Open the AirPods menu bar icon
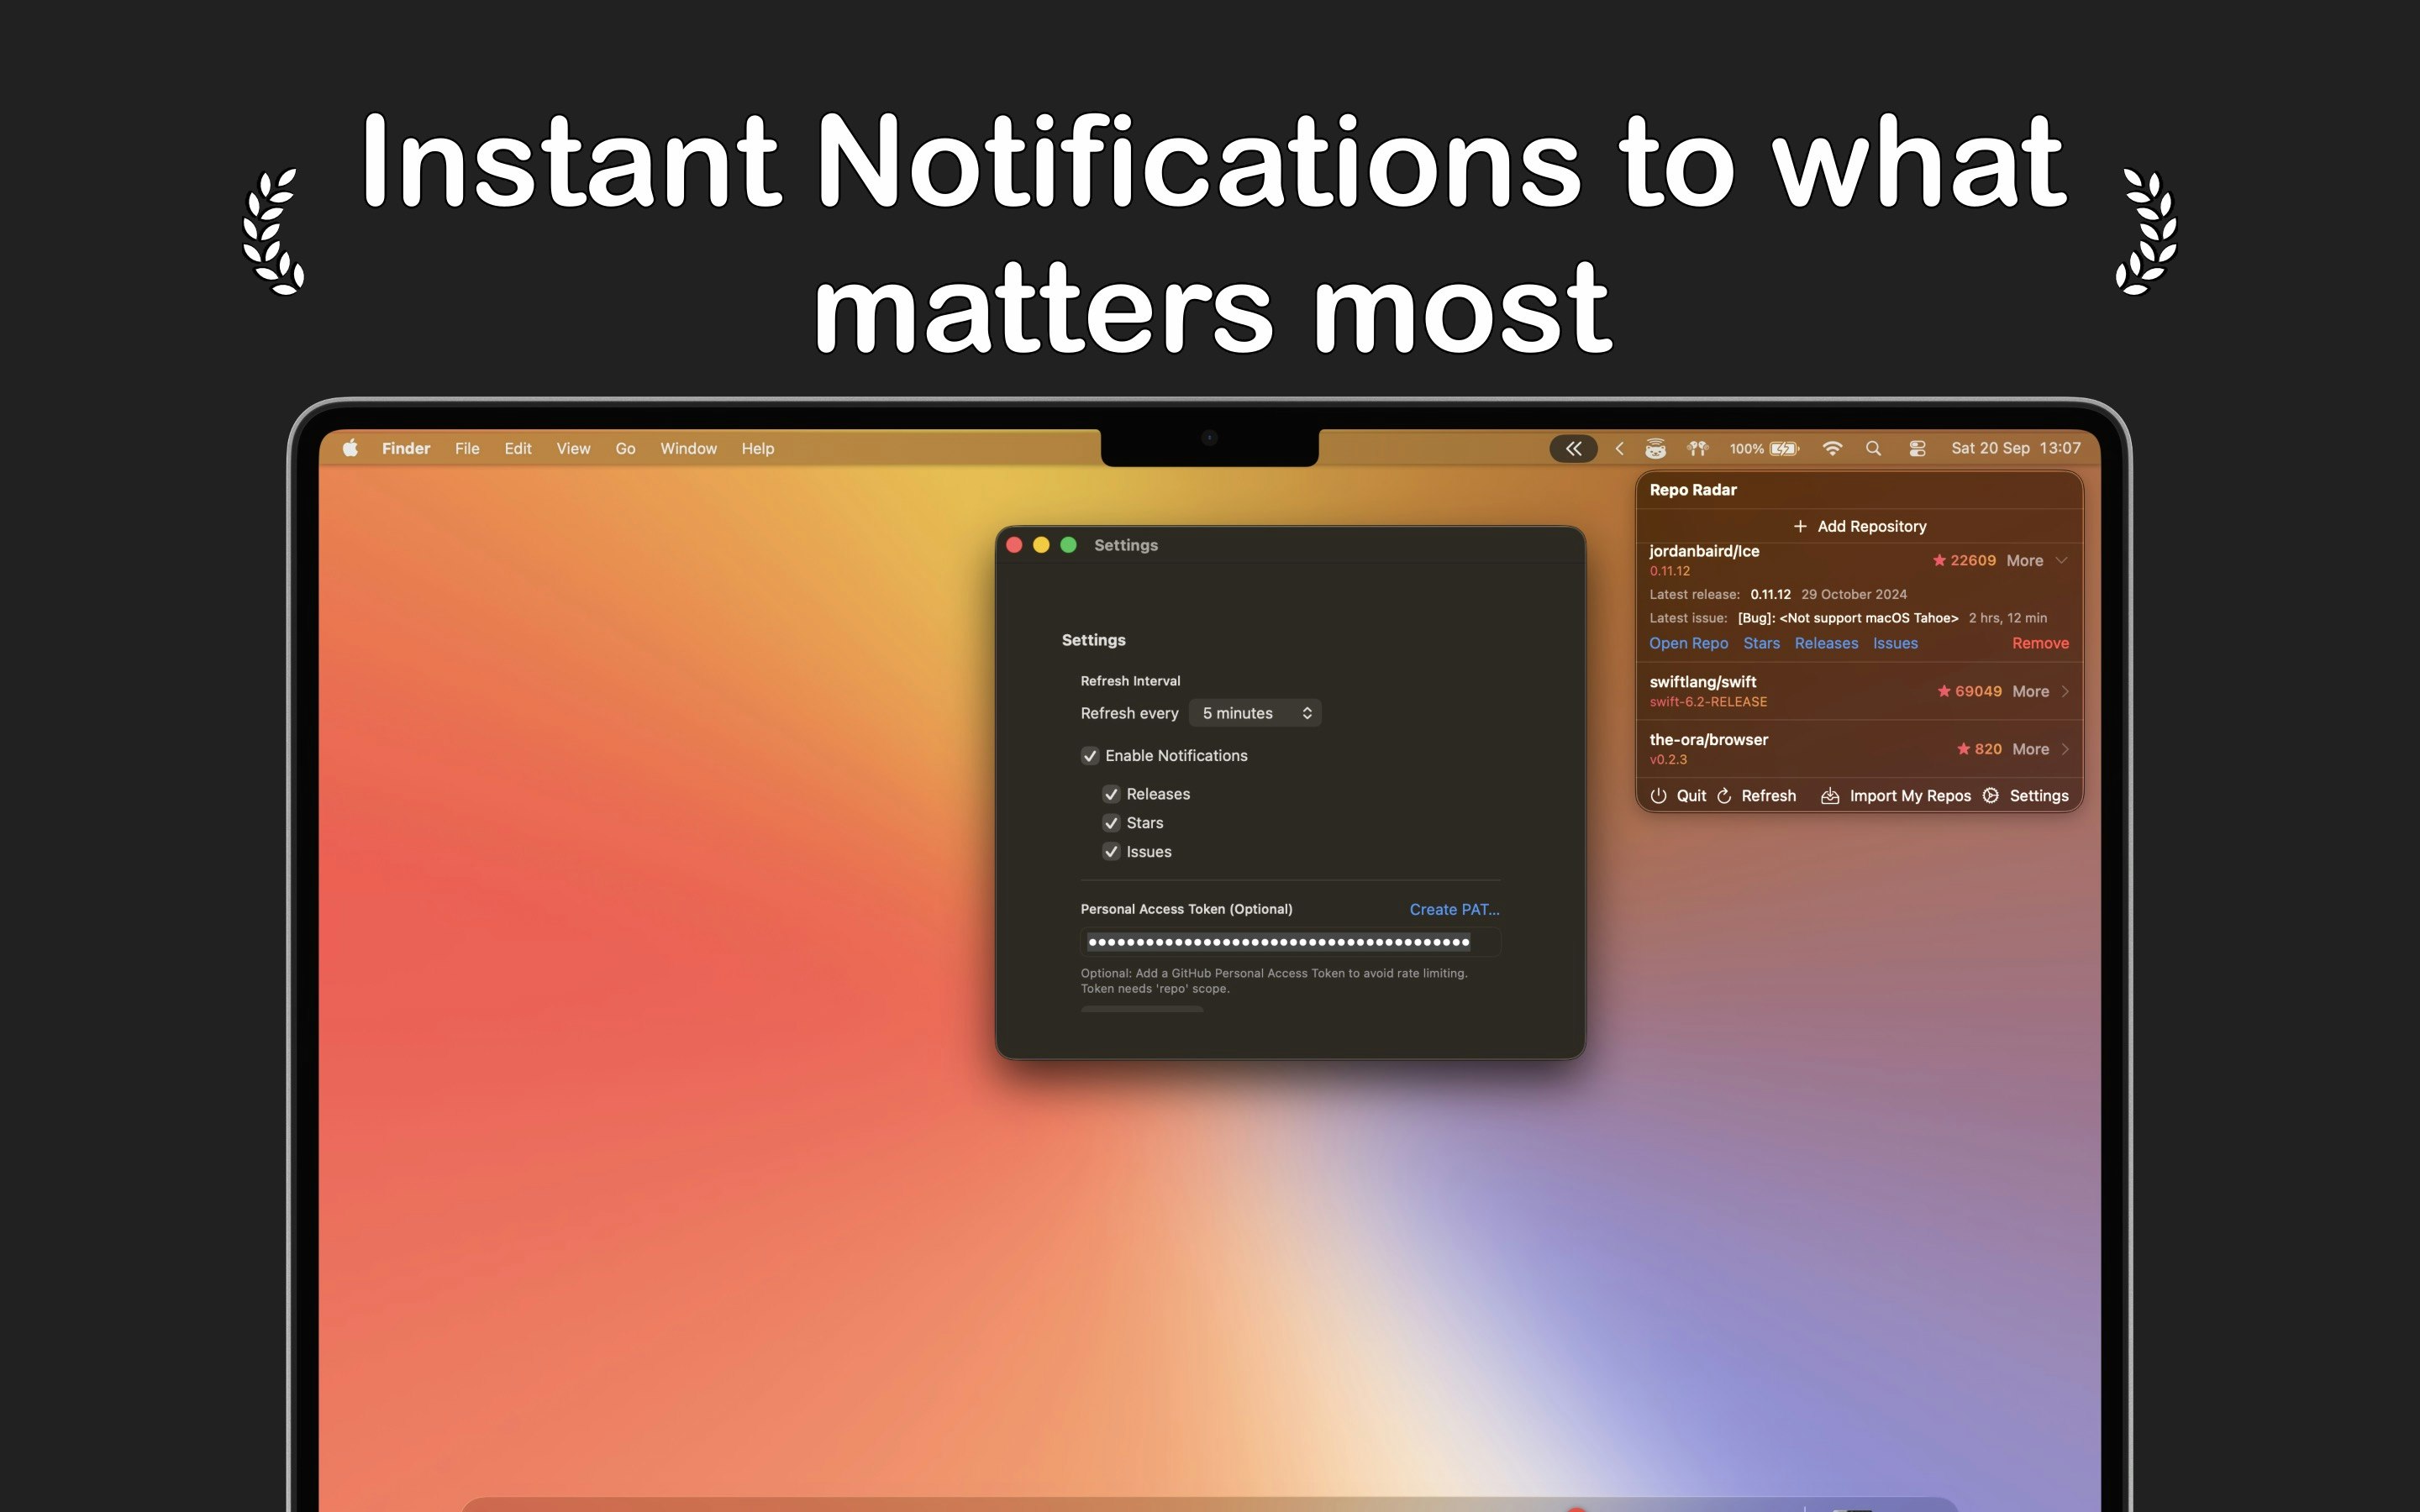 coord(1698,448)
